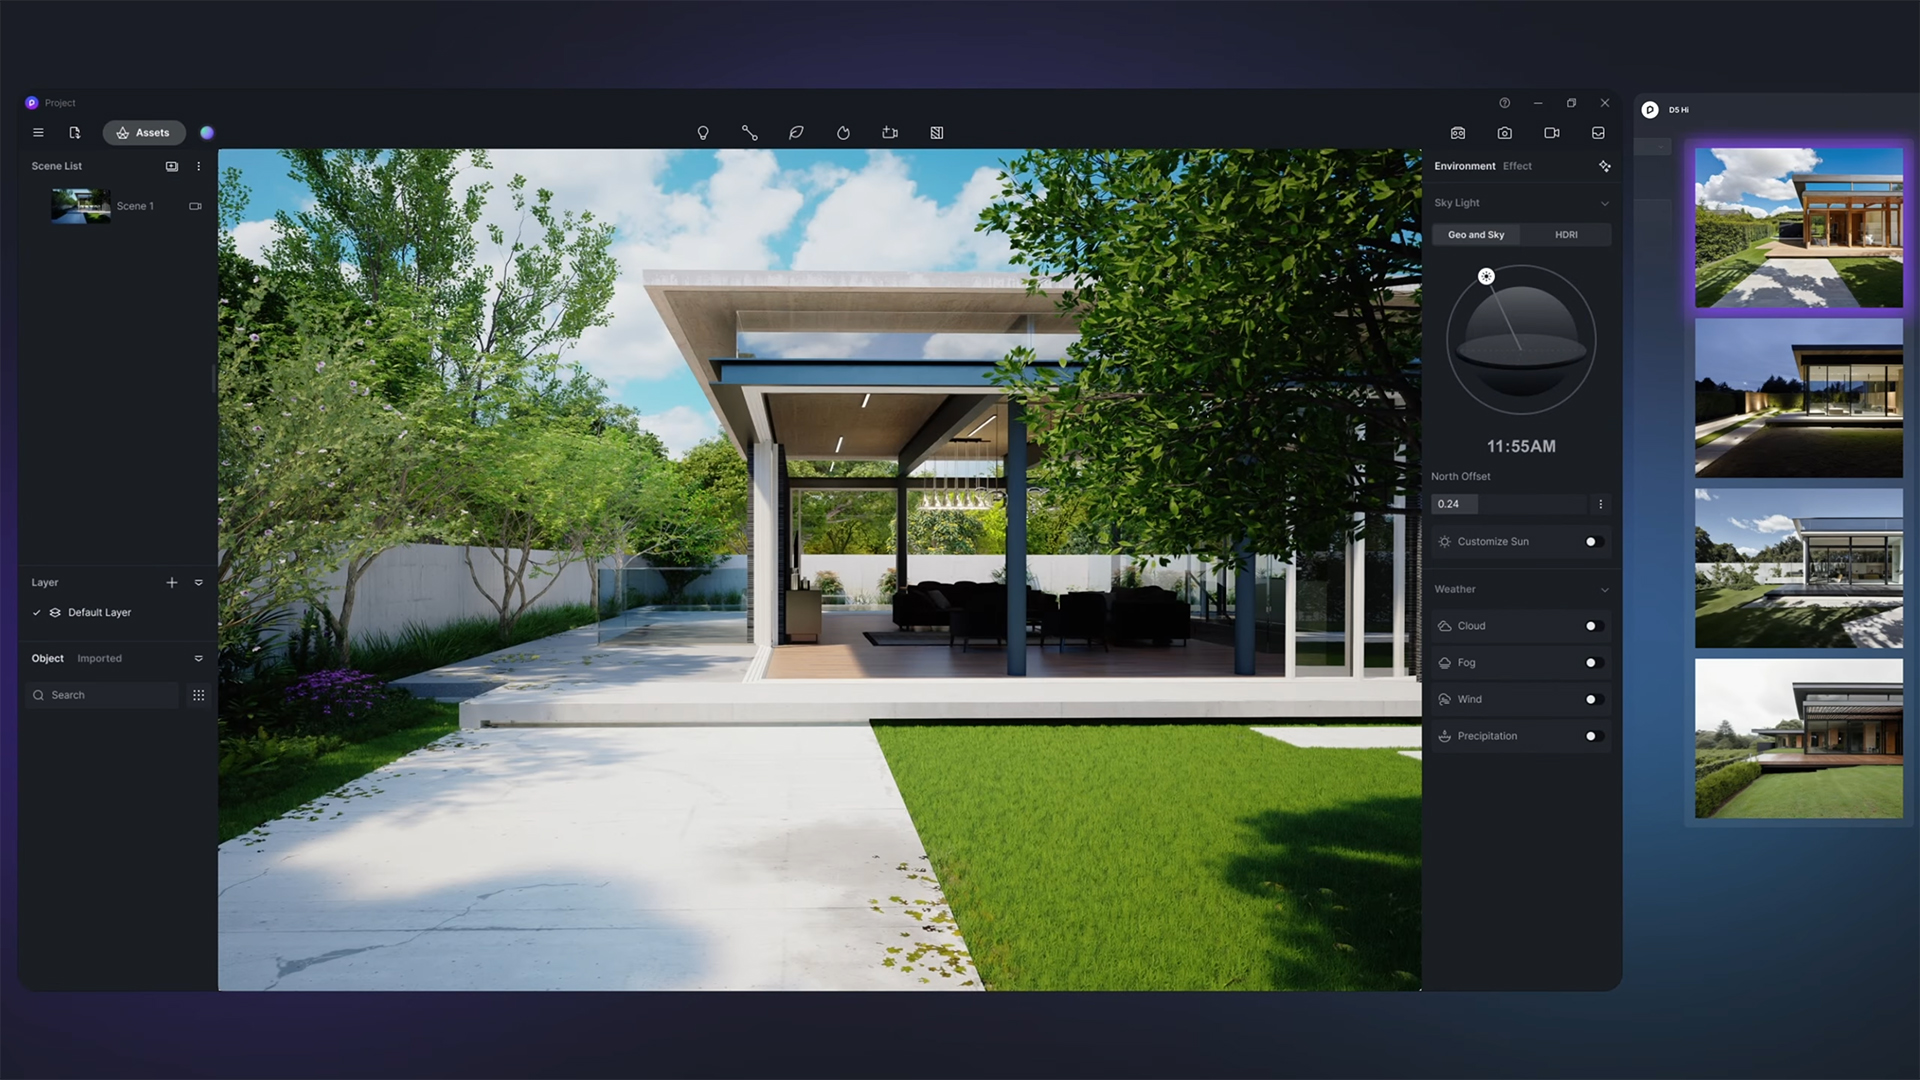Enable the Precipitation toggle
Screen dimensions: 1920x1080
pyautogui.click(x=1594, y=736)
